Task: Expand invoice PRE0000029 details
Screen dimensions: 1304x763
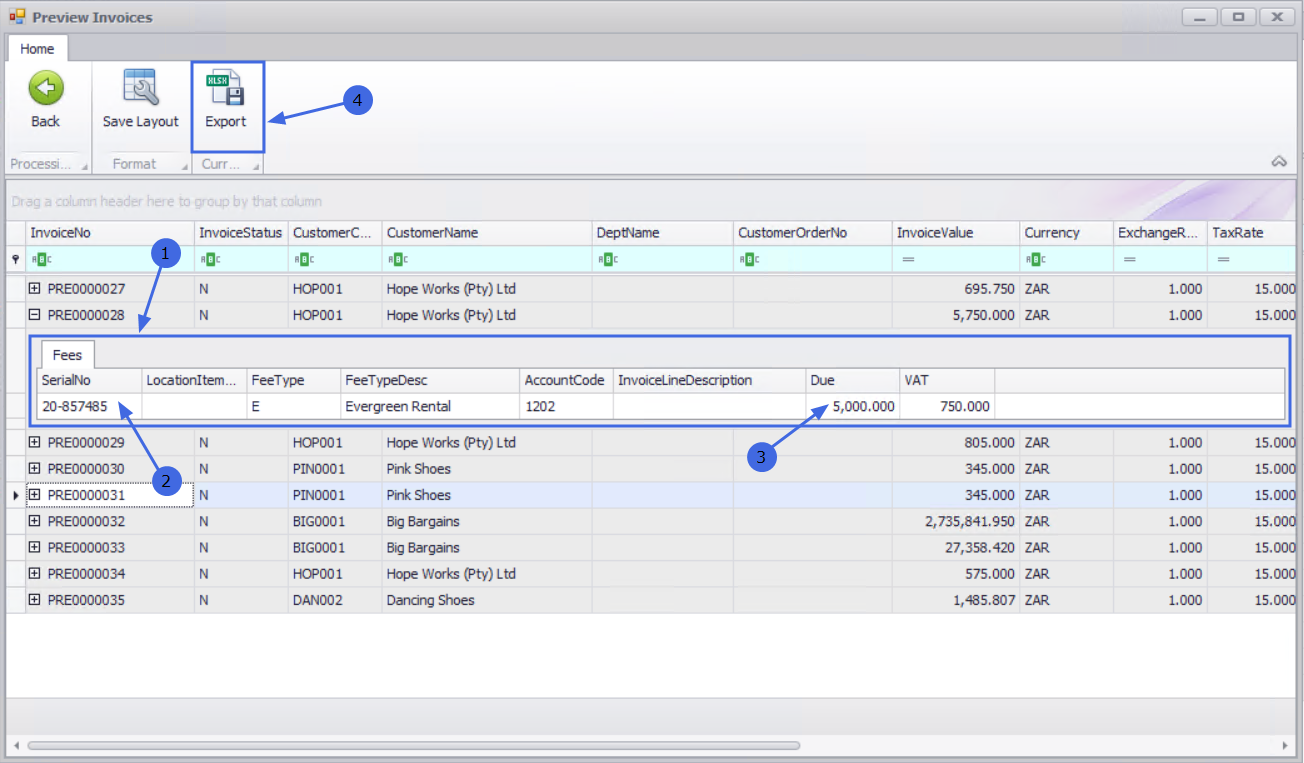Action: tap(35, 442)
